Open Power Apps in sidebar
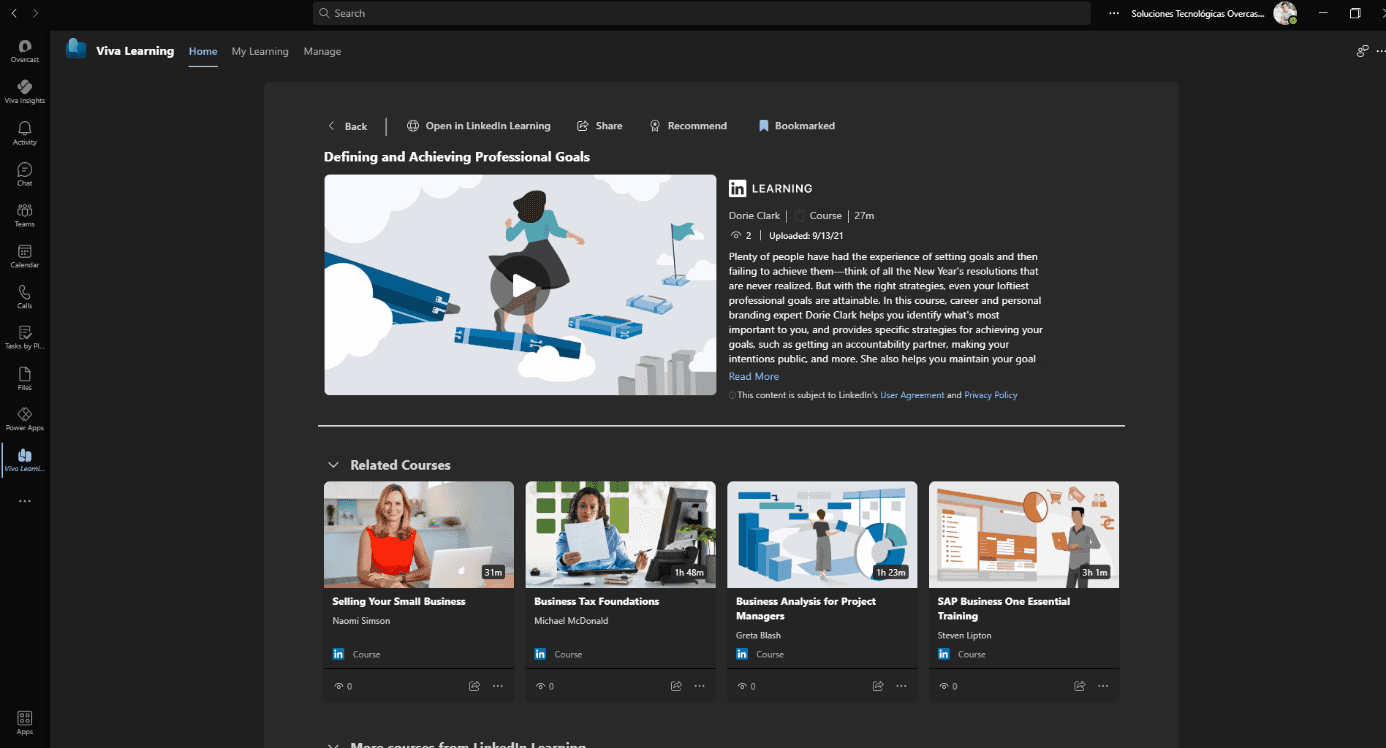This screenshot has width=1386, height=748. [x=25, y=419]
